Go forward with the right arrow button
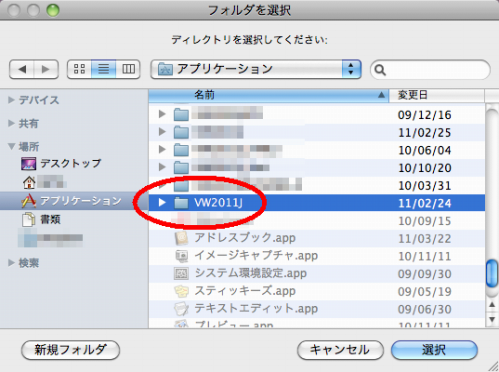The height and width of the screenshot is (372, 499). click(x=46, y=69)
